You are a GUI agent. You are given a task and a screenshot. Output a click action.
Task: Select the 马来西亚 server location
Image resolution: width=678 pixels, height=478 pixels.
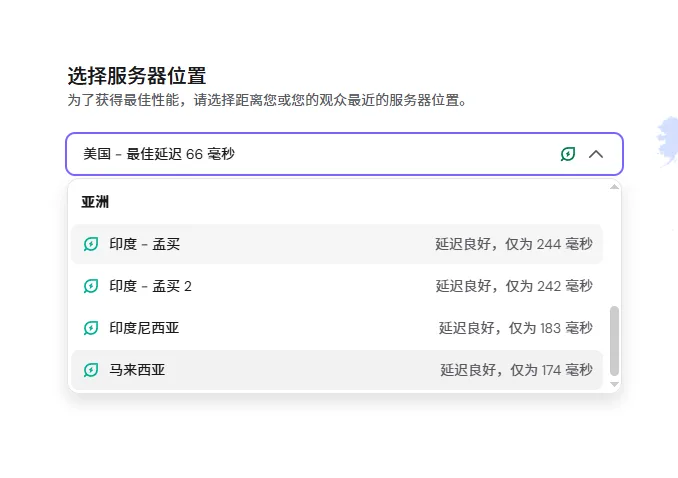[x=337, y=370]
